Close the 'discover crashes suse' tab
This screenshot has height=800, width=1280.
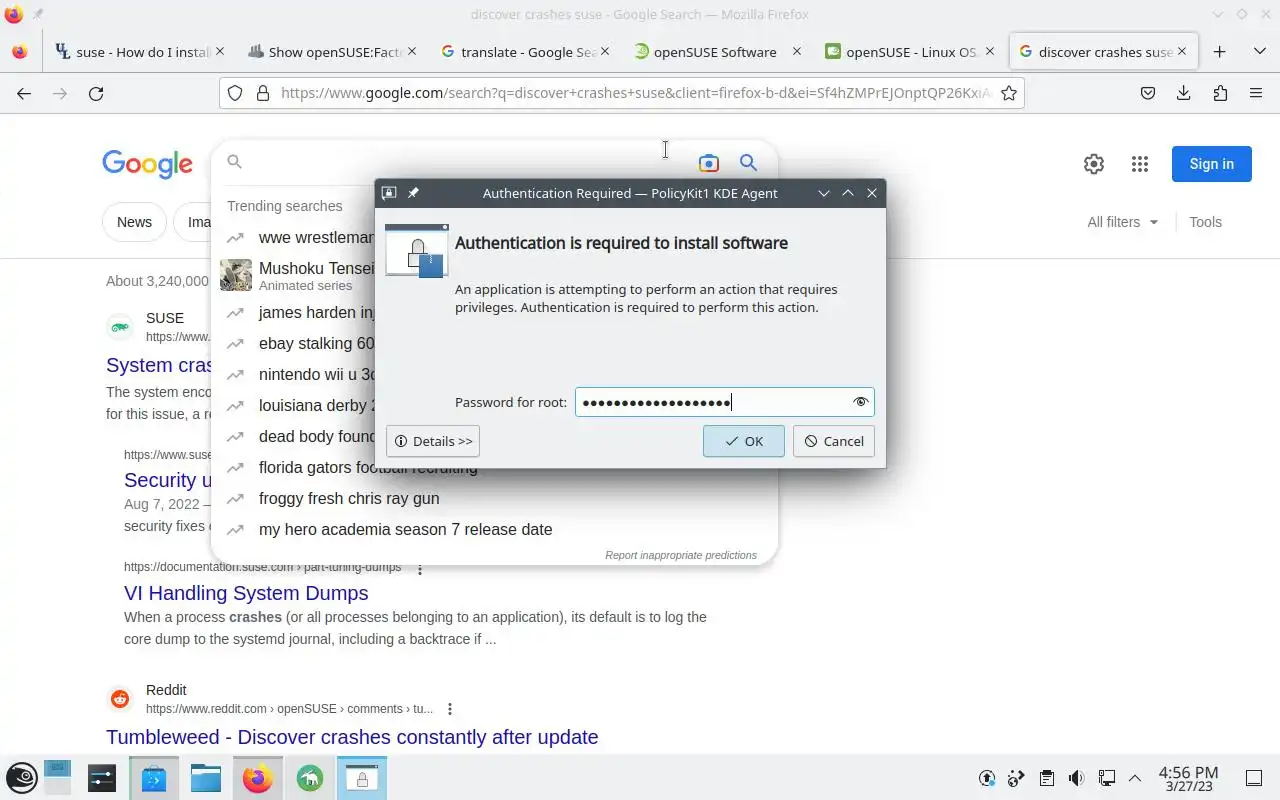1182,51
